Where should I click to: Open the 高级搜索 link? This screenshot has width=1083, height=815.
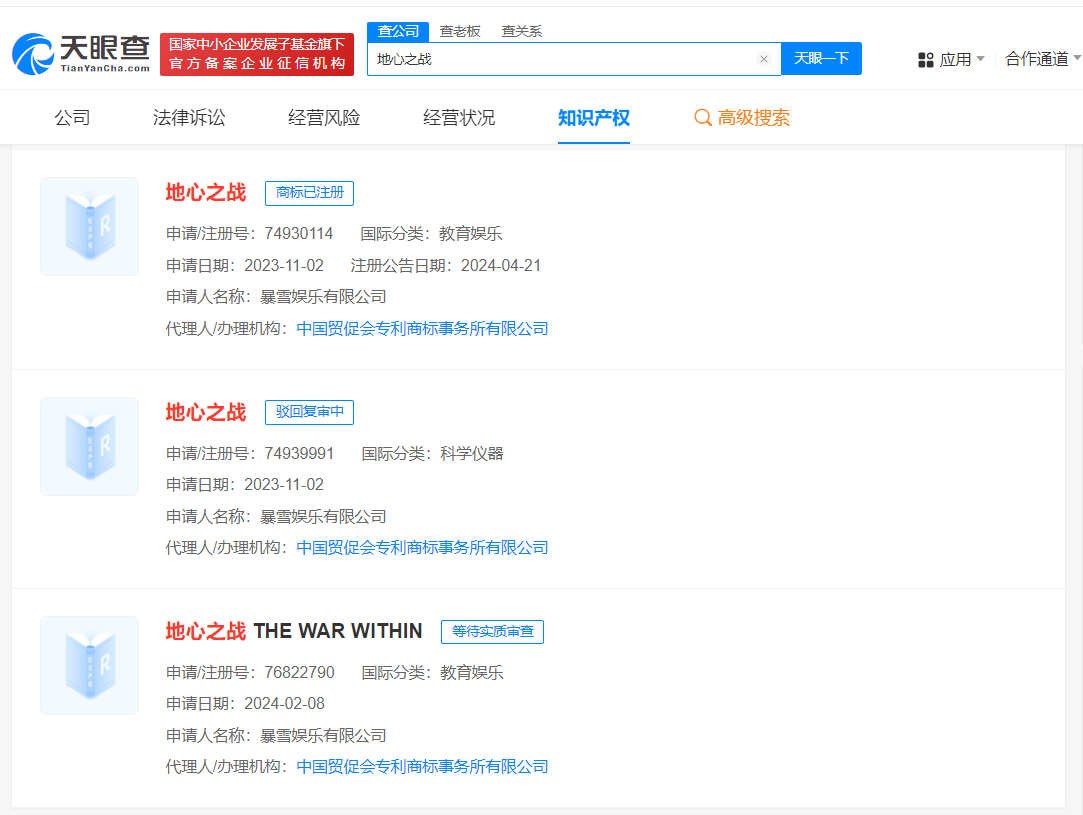(x=752, y=117)
